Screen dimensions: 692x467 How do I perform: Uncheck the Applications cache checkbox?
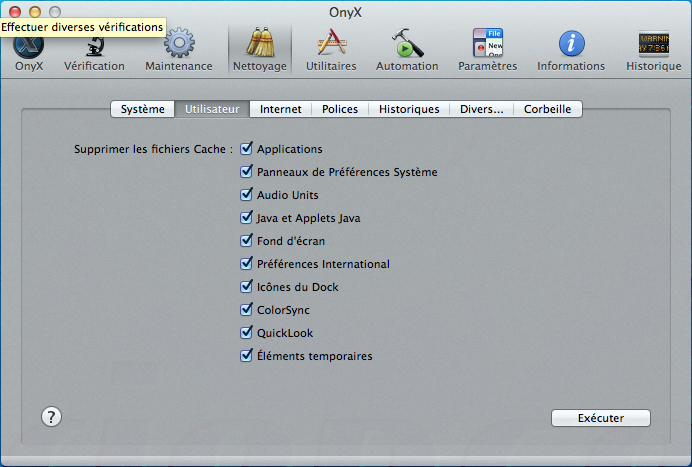click(246, 148)
